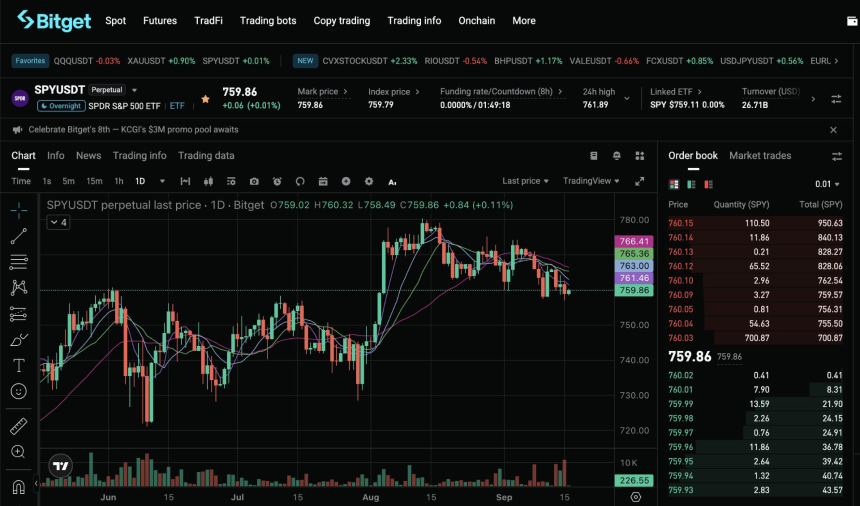Select the 5m time interval
Image resolution: width=860 pixels, height=506 pixels.
click(x=68, y=181)
